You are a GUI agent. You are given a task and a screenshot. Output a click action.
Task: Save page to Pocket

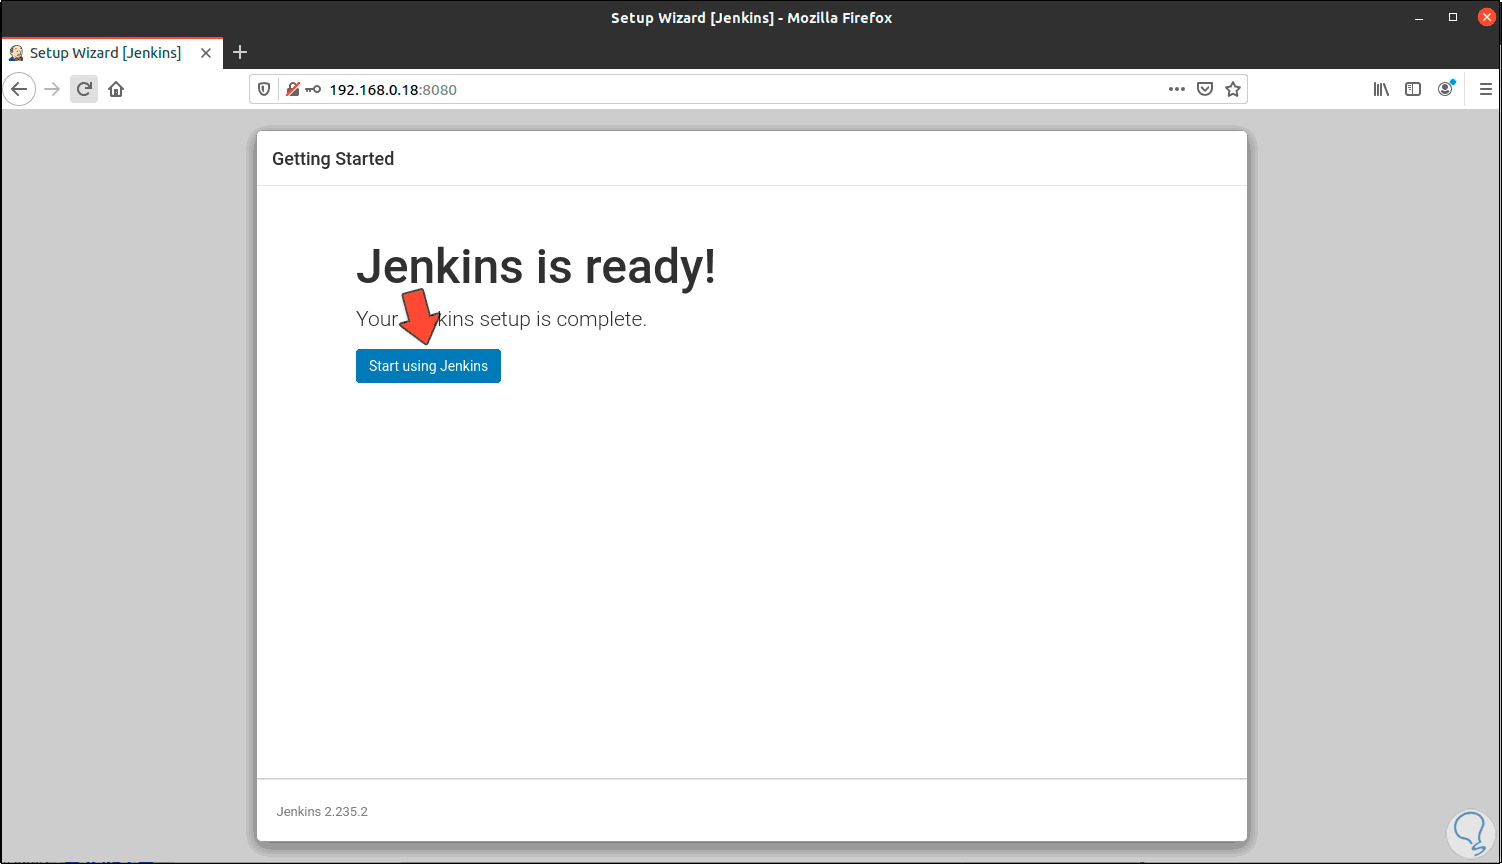(1205, 89)
